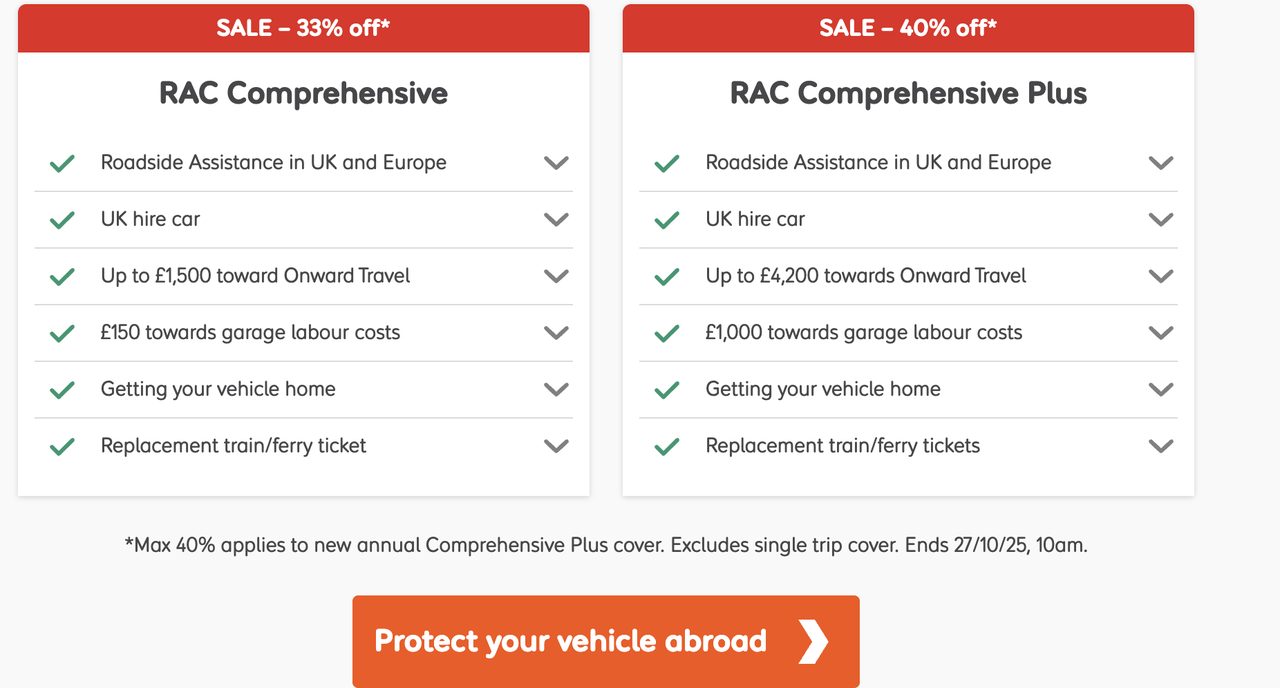Expand the £150 garage labour costs chevron

pyautogui.click(x=556, y=332)
